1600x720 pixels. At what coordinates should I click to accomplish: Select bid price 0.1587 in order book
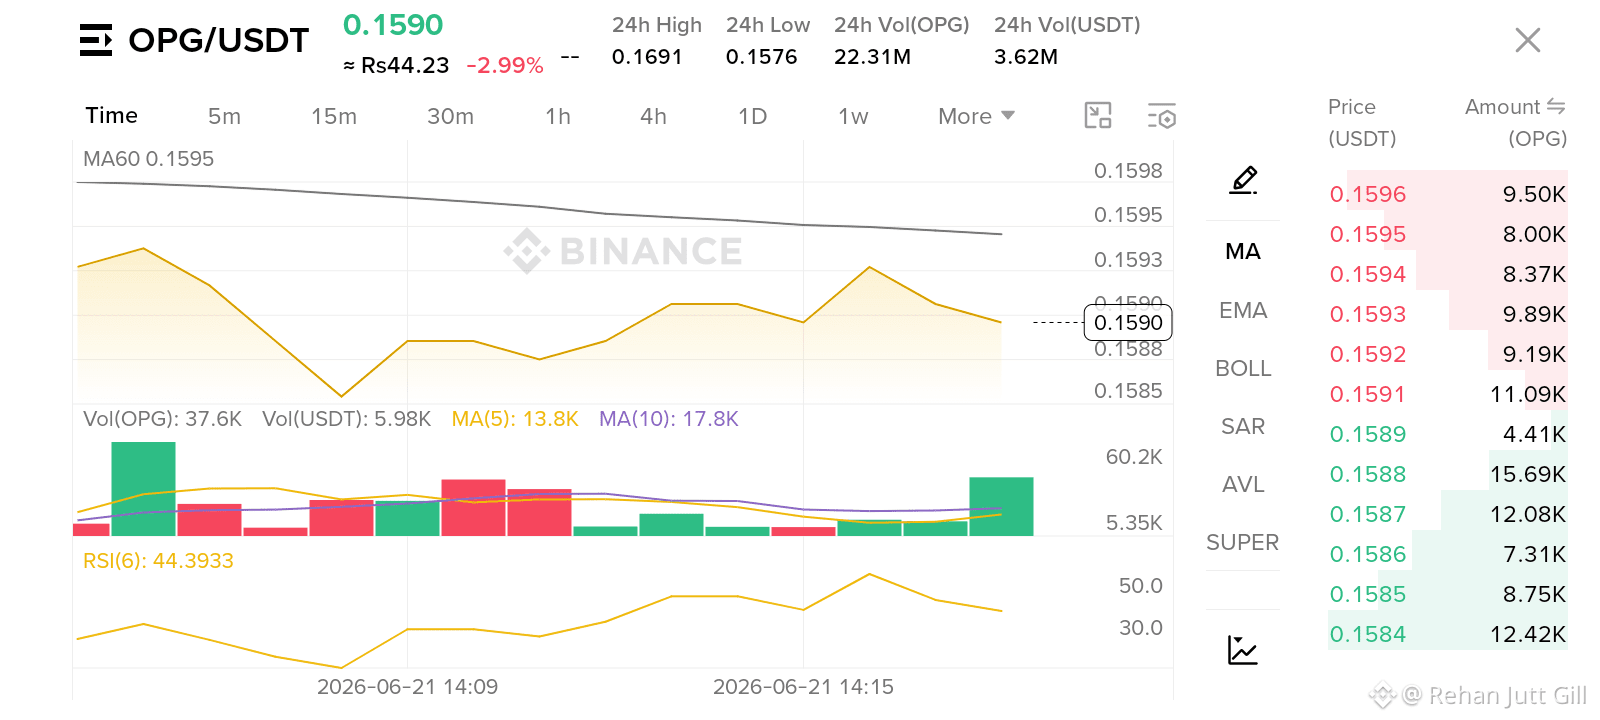[1368, 514]
